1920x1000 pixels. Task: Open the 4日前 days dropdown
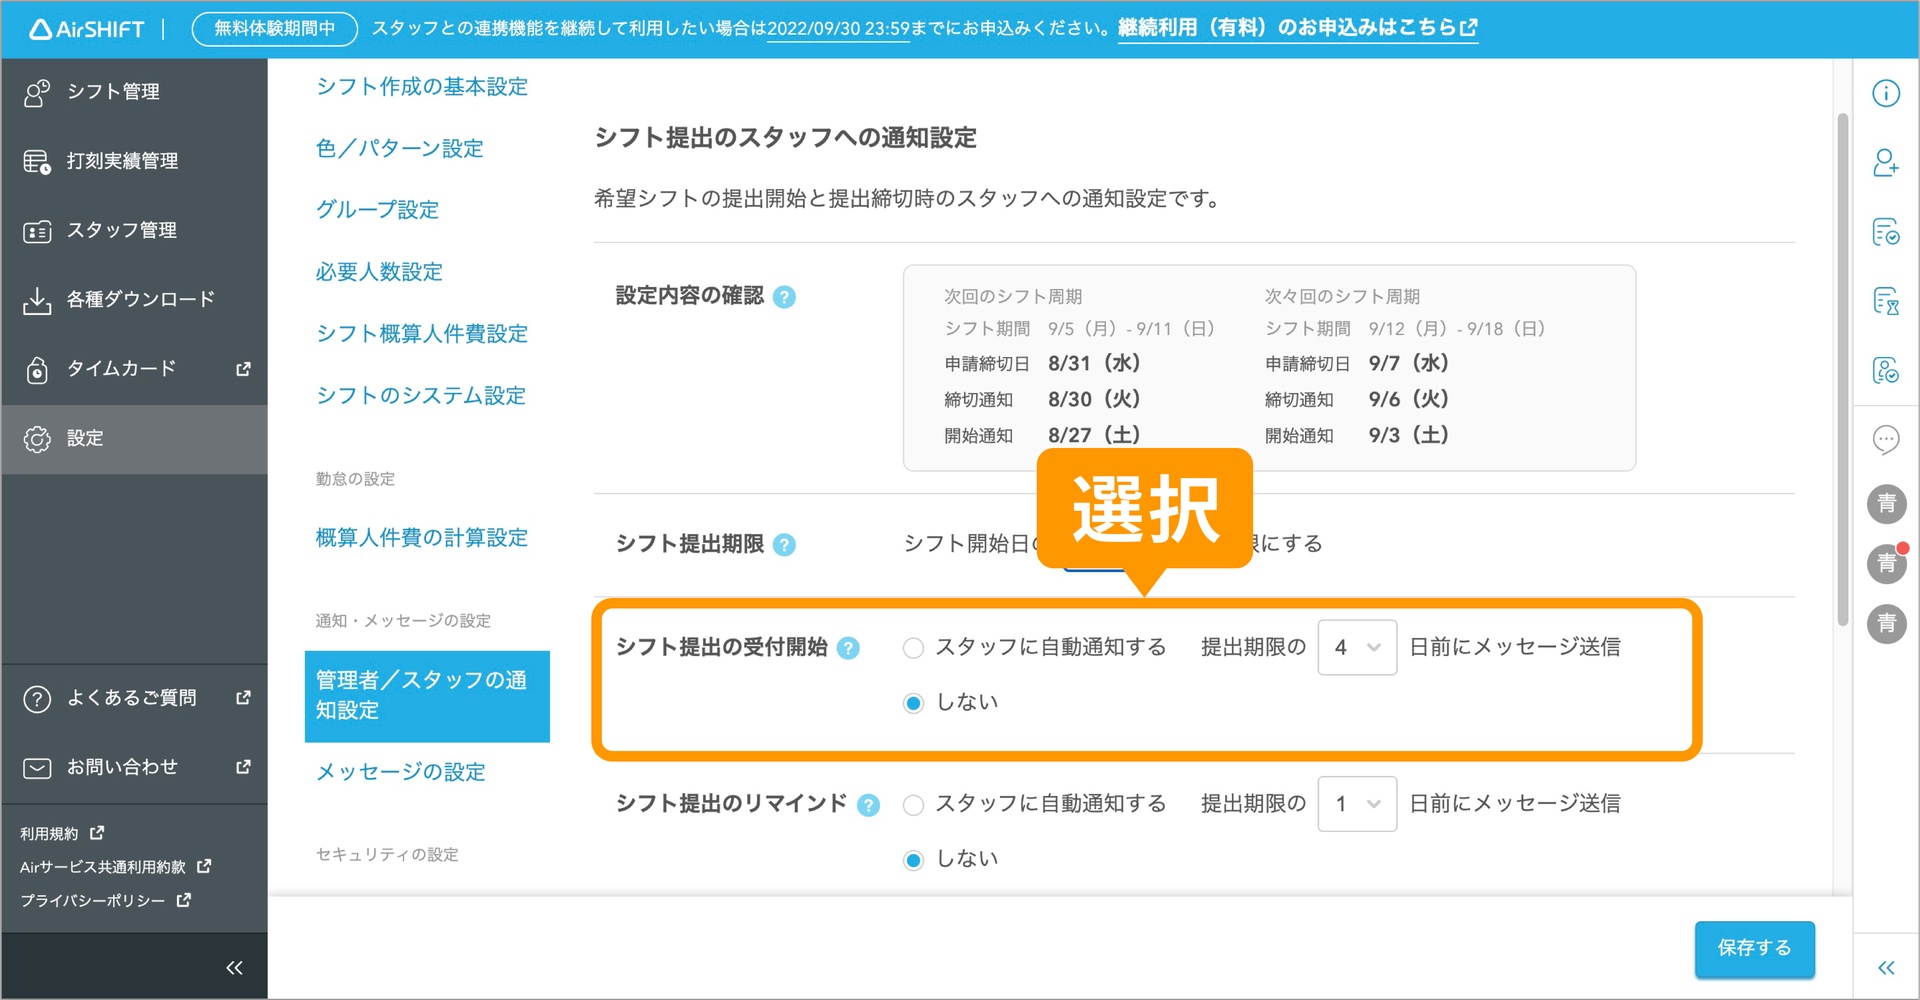click(x=1356, y=647)
